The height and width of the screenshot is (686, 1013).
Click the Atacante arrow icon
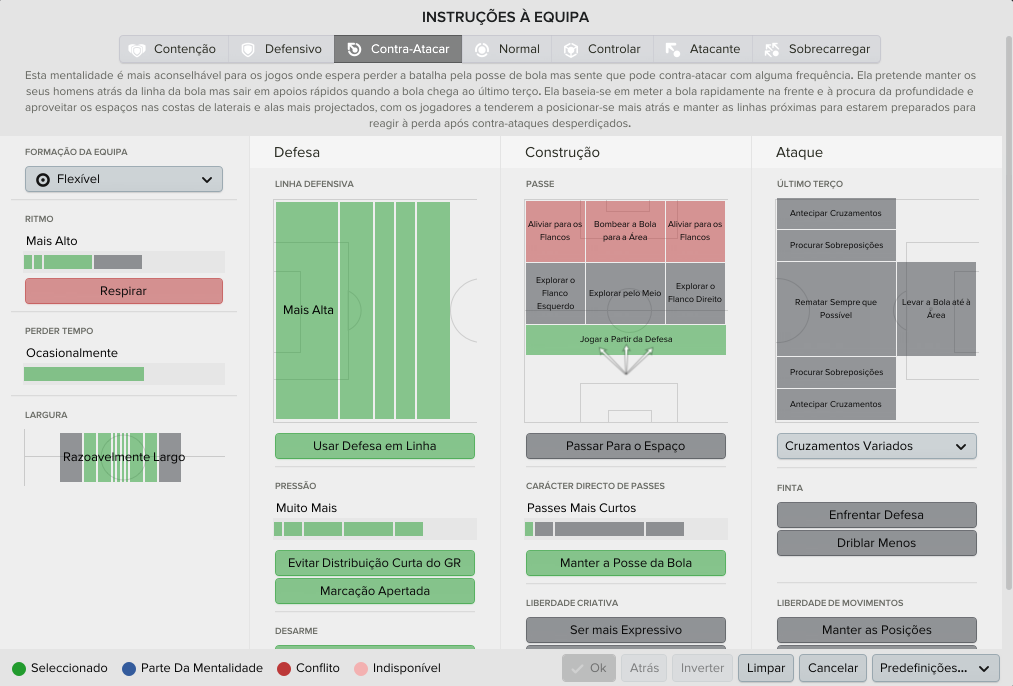673,50
